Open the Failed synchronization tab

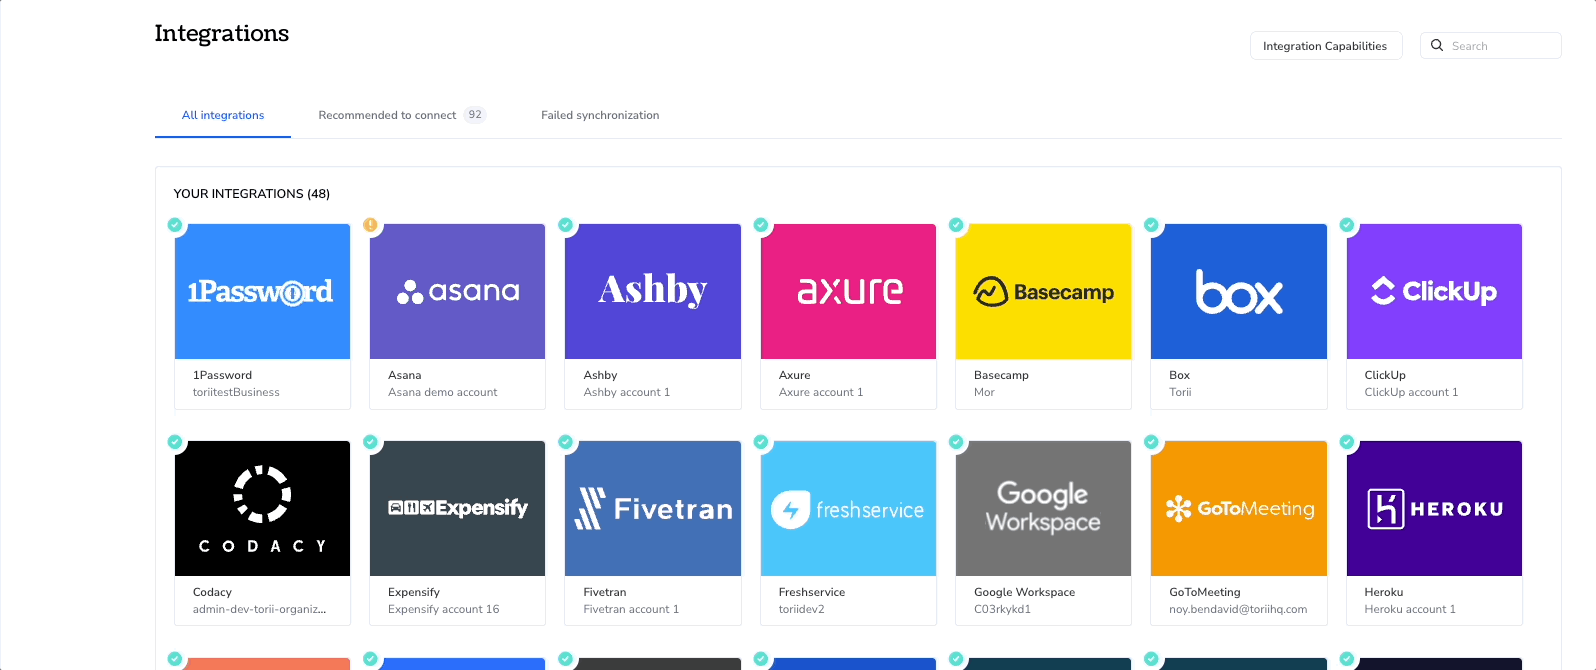[600, 115]
